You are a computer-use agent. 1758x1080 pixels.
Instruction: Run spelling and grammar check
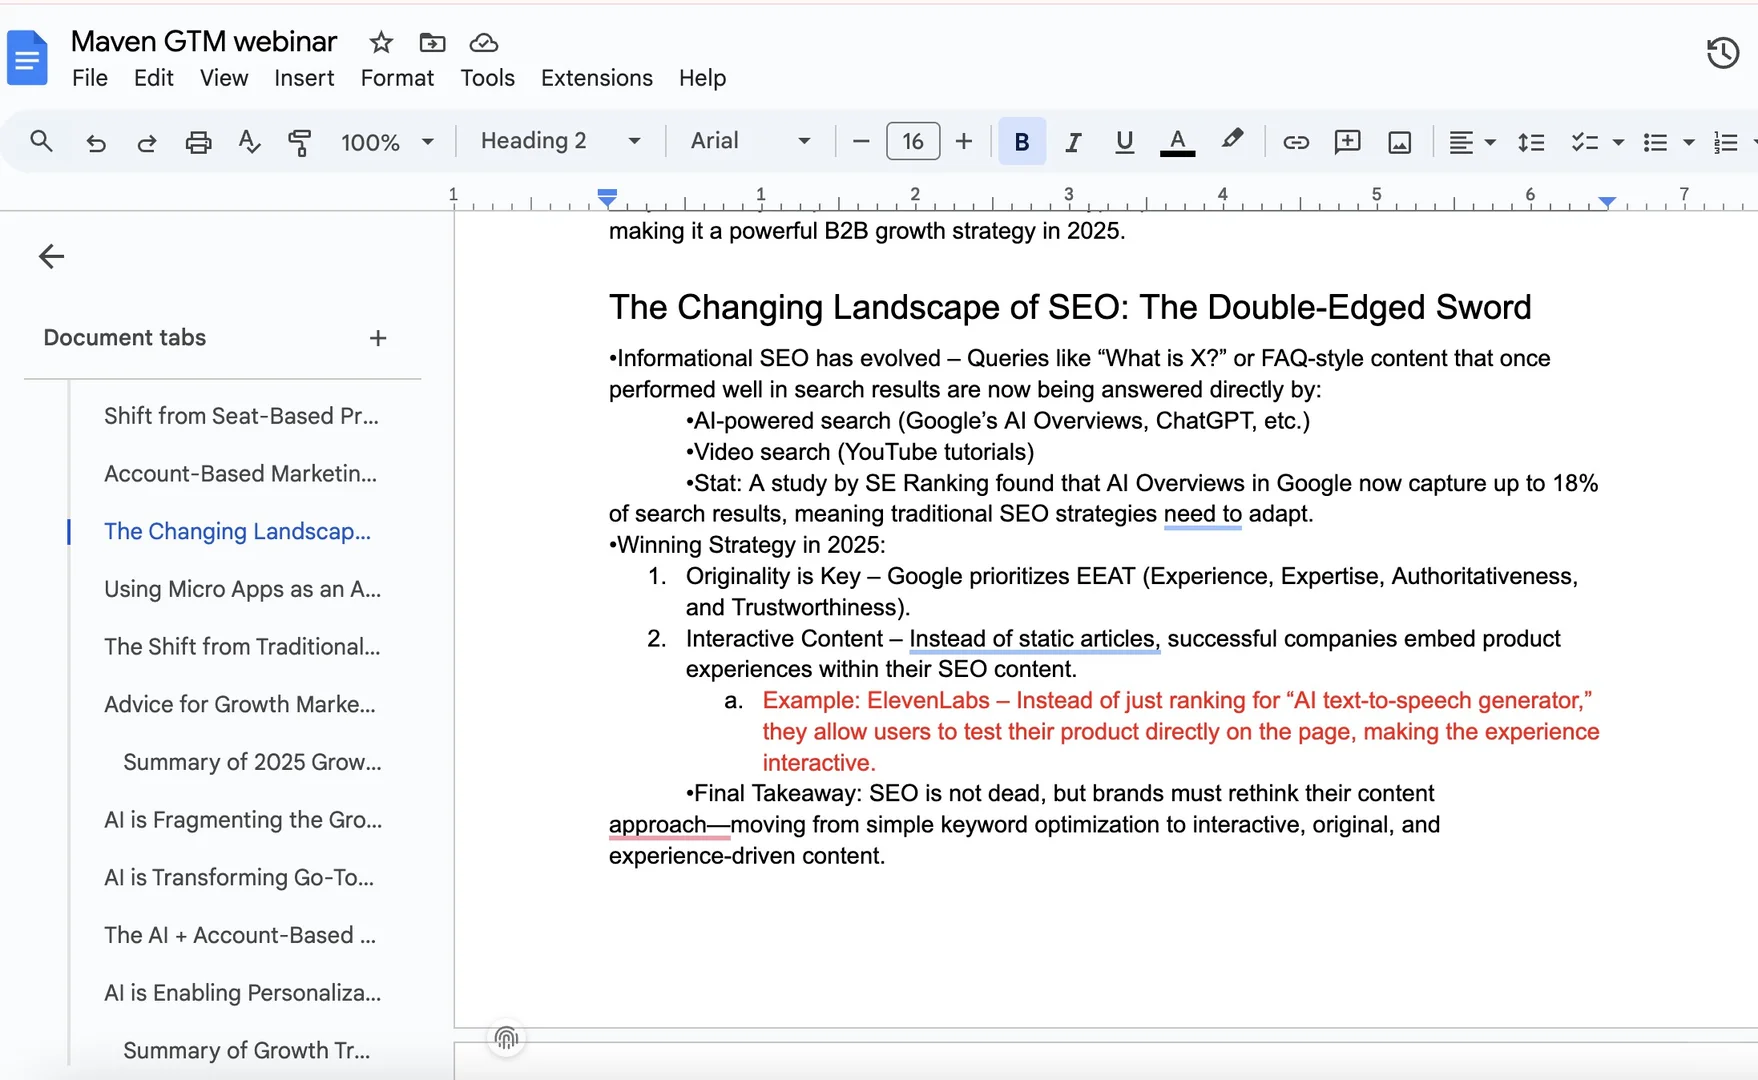pyautogui.click(x=249, y=142)
